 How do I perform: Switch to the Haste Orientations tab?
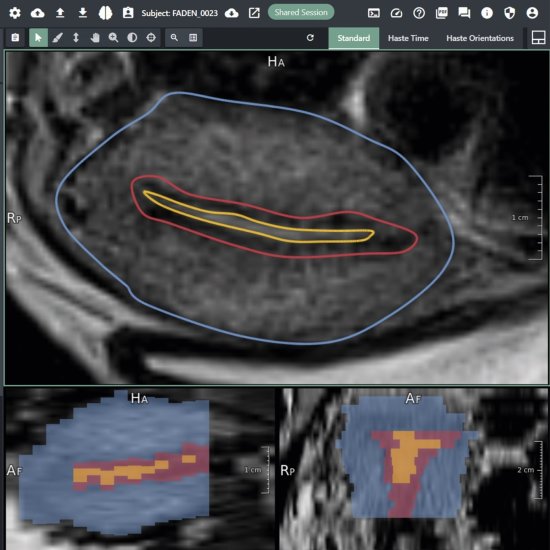point(480,38)
